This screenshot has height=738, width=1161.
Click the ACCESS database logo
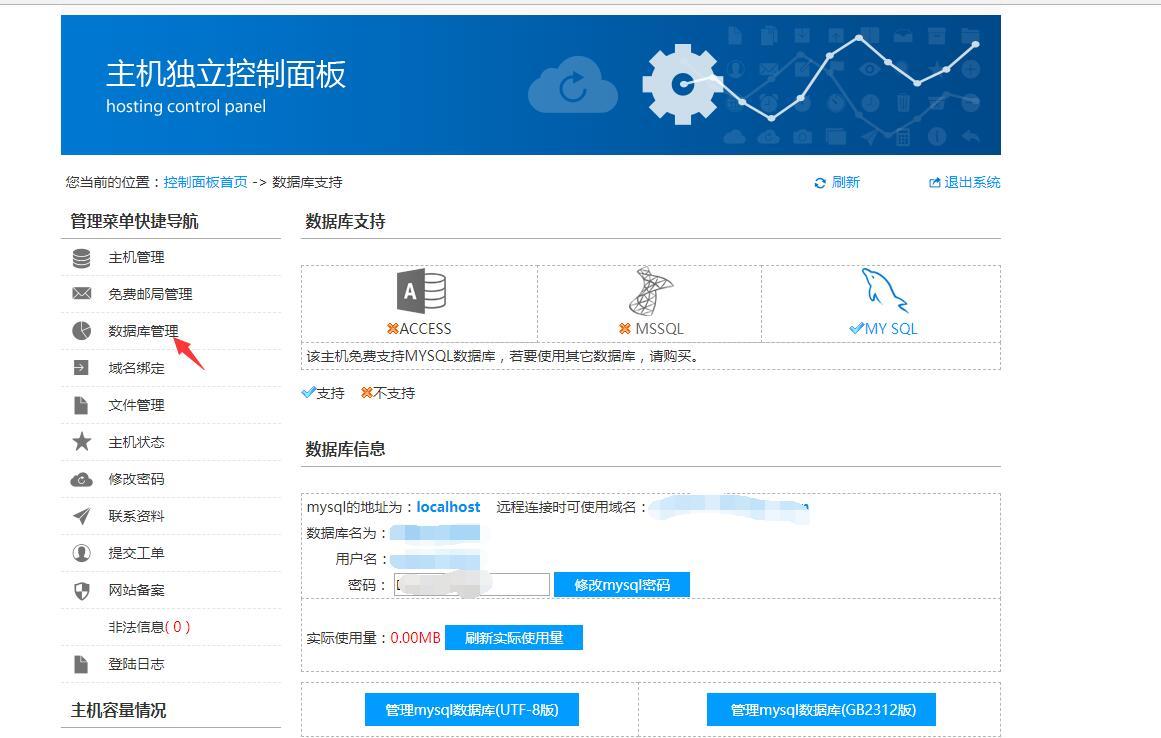[421, 292]
